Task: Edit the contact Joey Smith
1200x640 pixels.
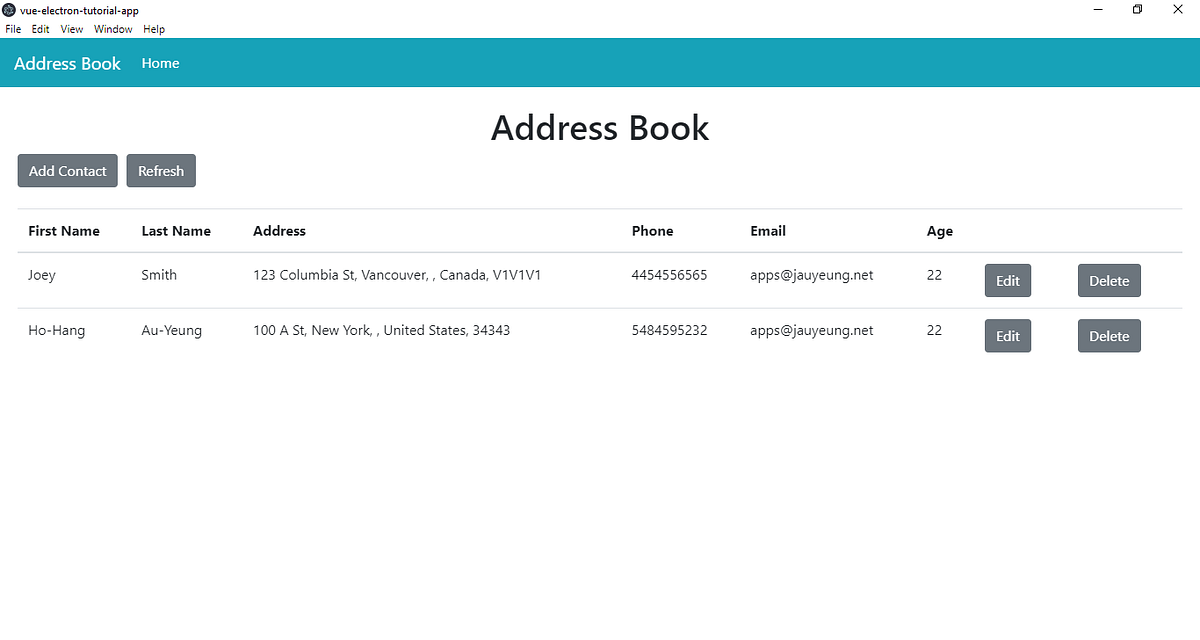Action: point(1007,280)
